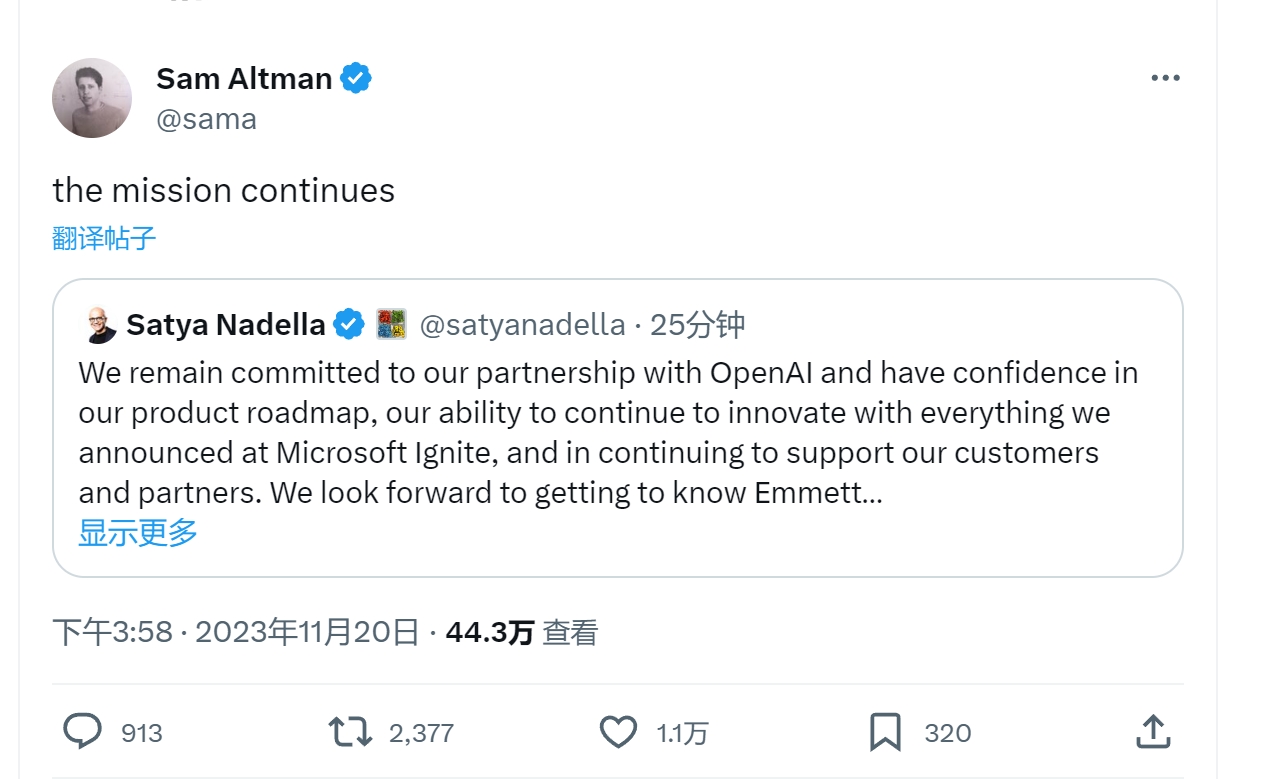Viewport: 1273px width, 779px height.
Task: Open the Satya Nadella display name
Action: click(x=226, y=324)
